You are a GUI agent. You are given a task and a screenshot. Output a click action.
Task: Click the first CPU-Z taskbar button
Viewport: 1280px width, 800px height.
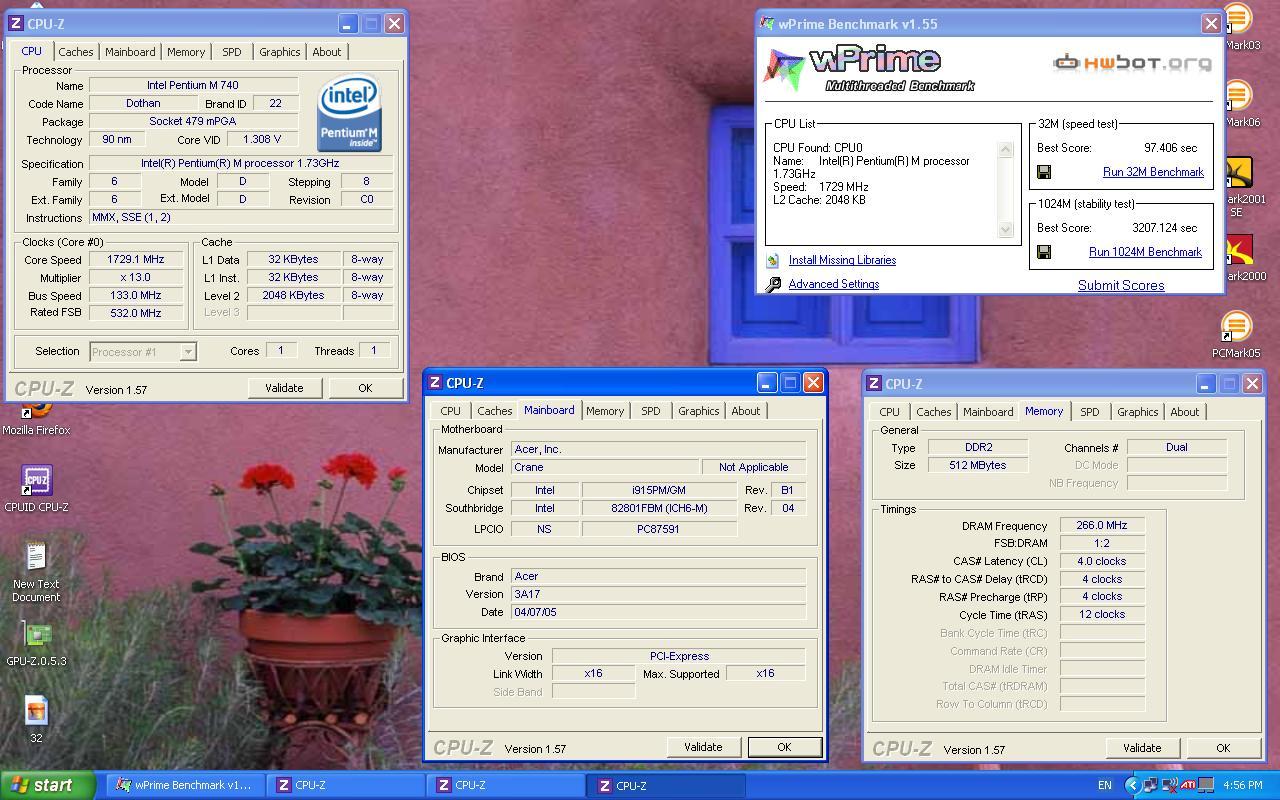click(345, 785)
